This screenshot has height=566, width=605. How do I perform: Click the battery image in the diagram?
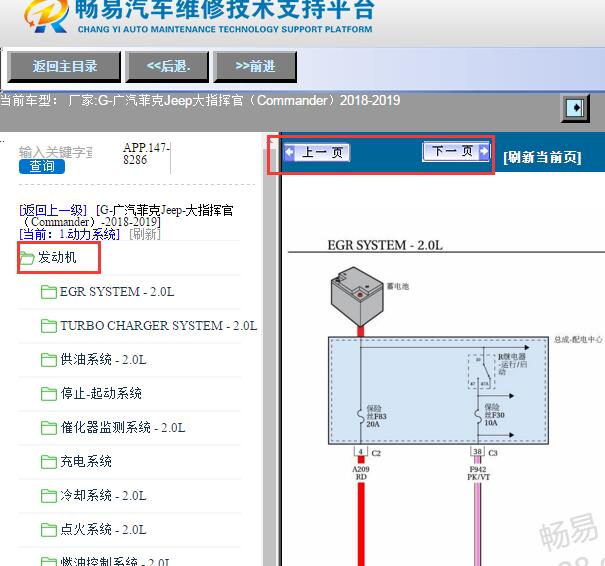[357, 296]
